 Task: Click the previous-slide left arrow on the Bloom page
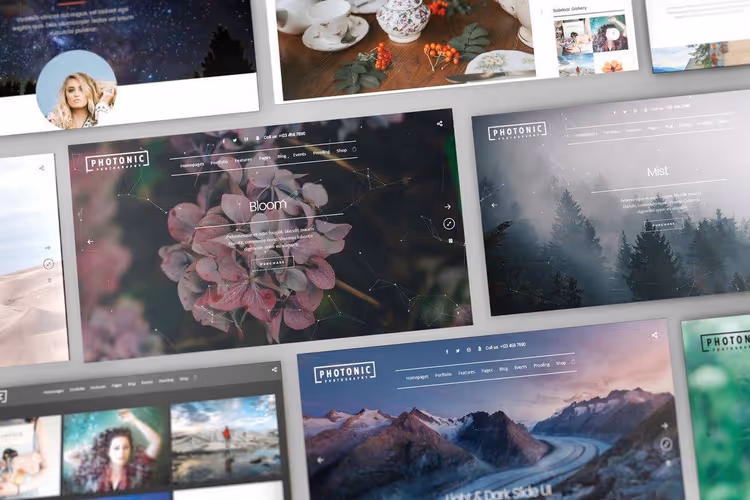pos(90,242)
